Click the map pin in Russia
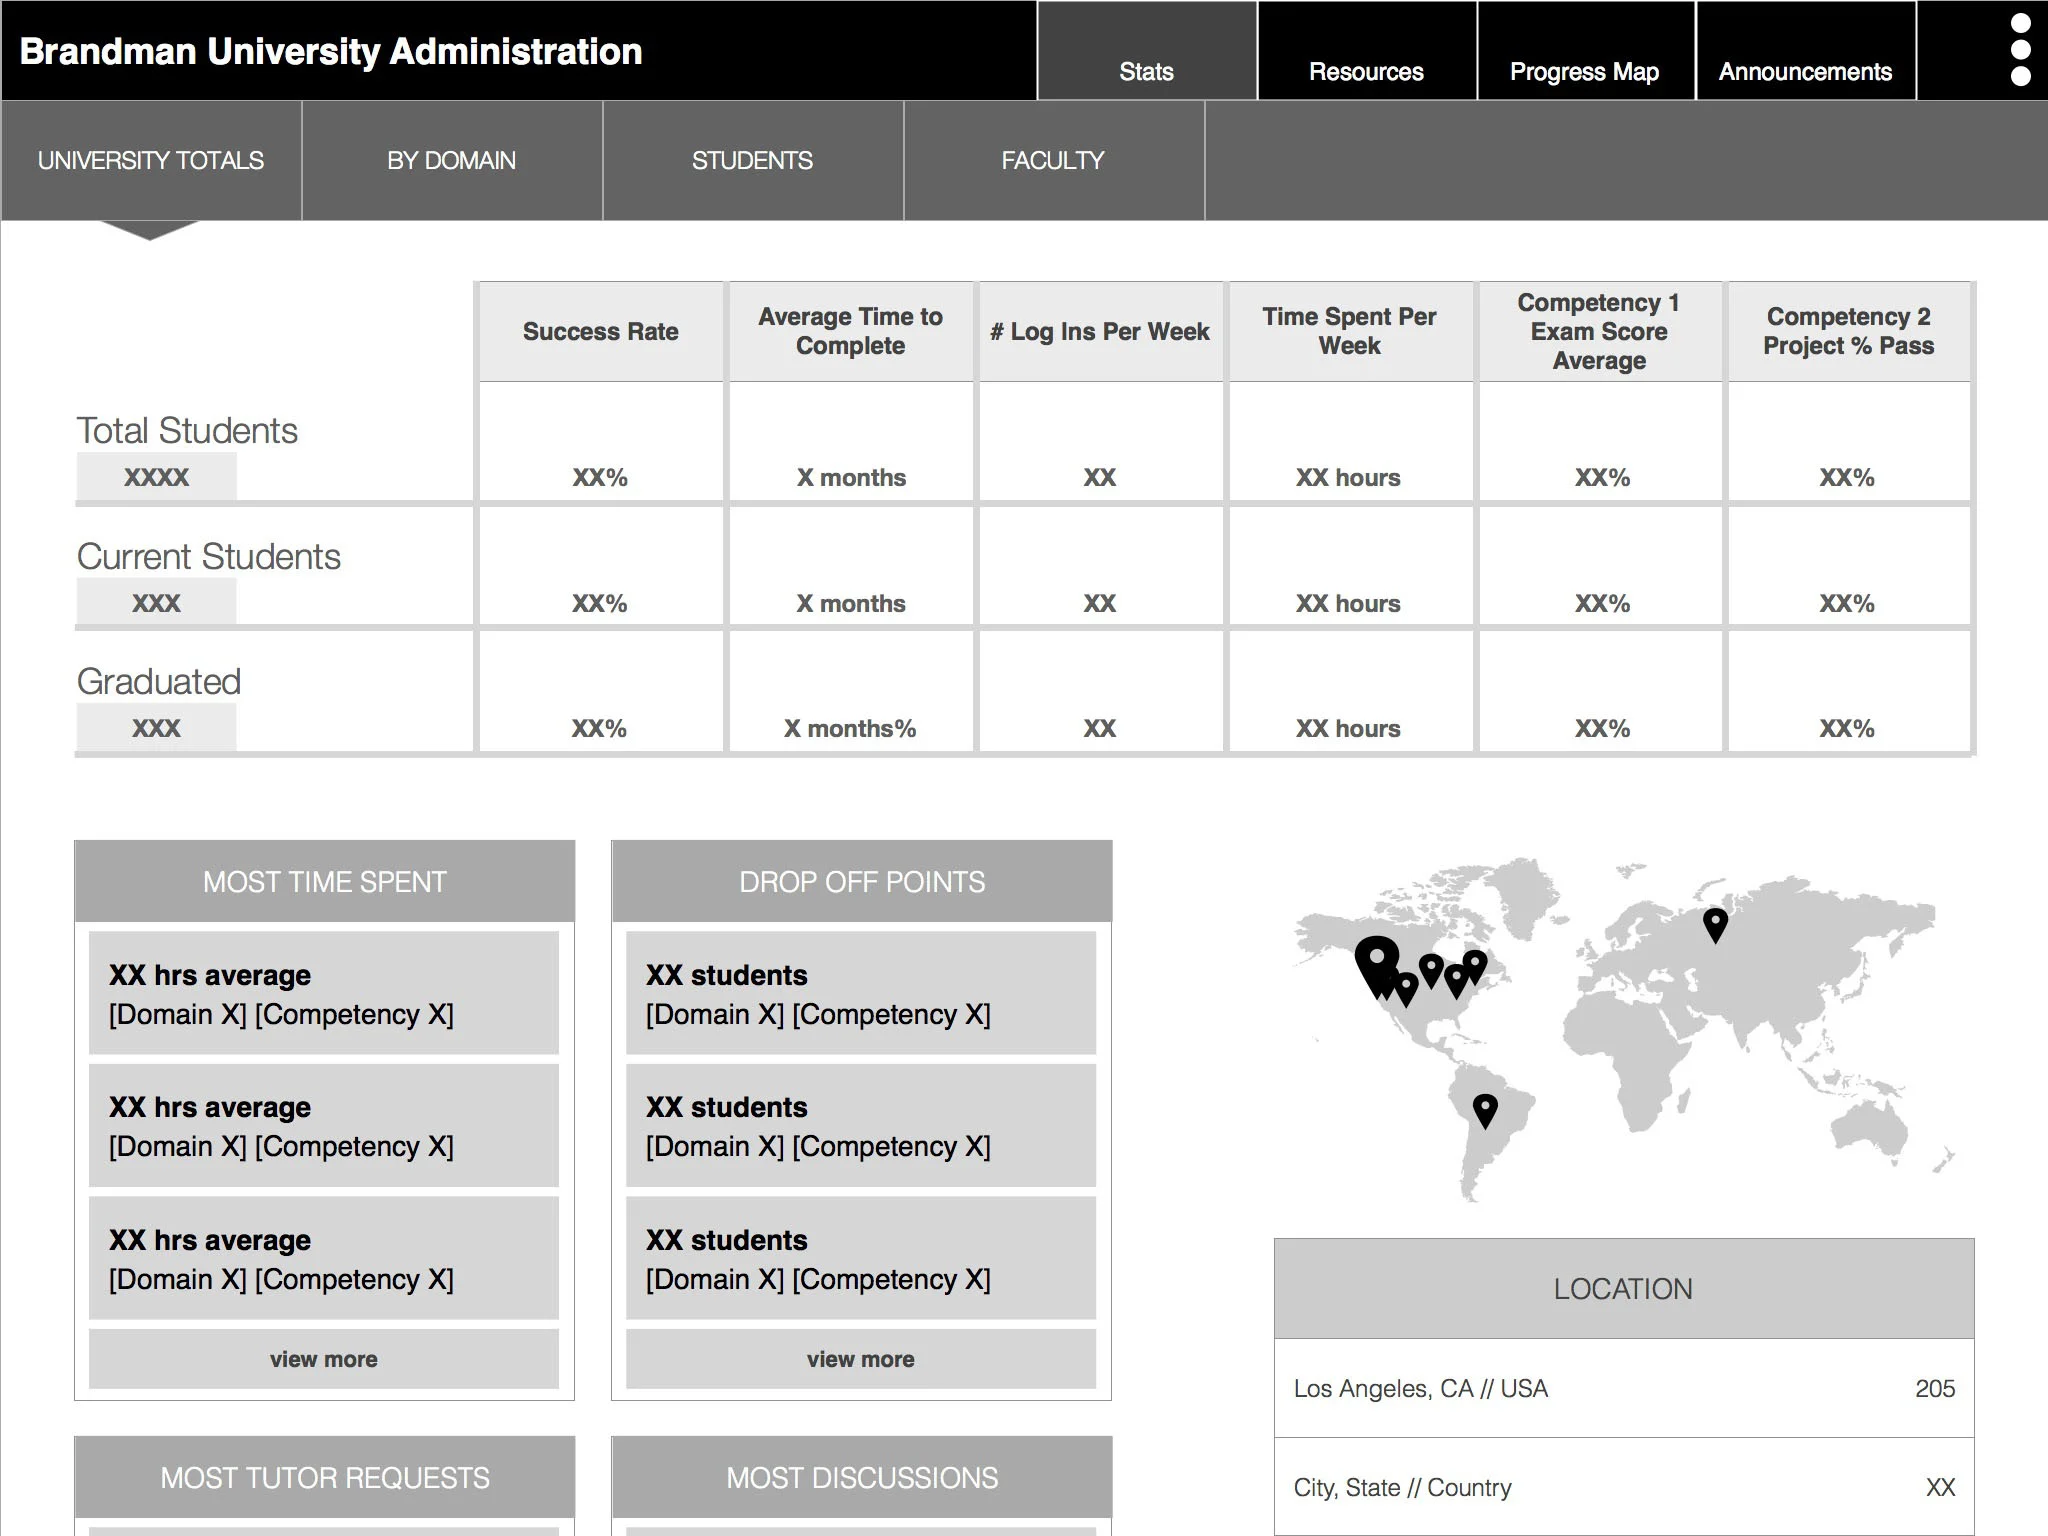The image size is (2048, 1536). 1715,923
